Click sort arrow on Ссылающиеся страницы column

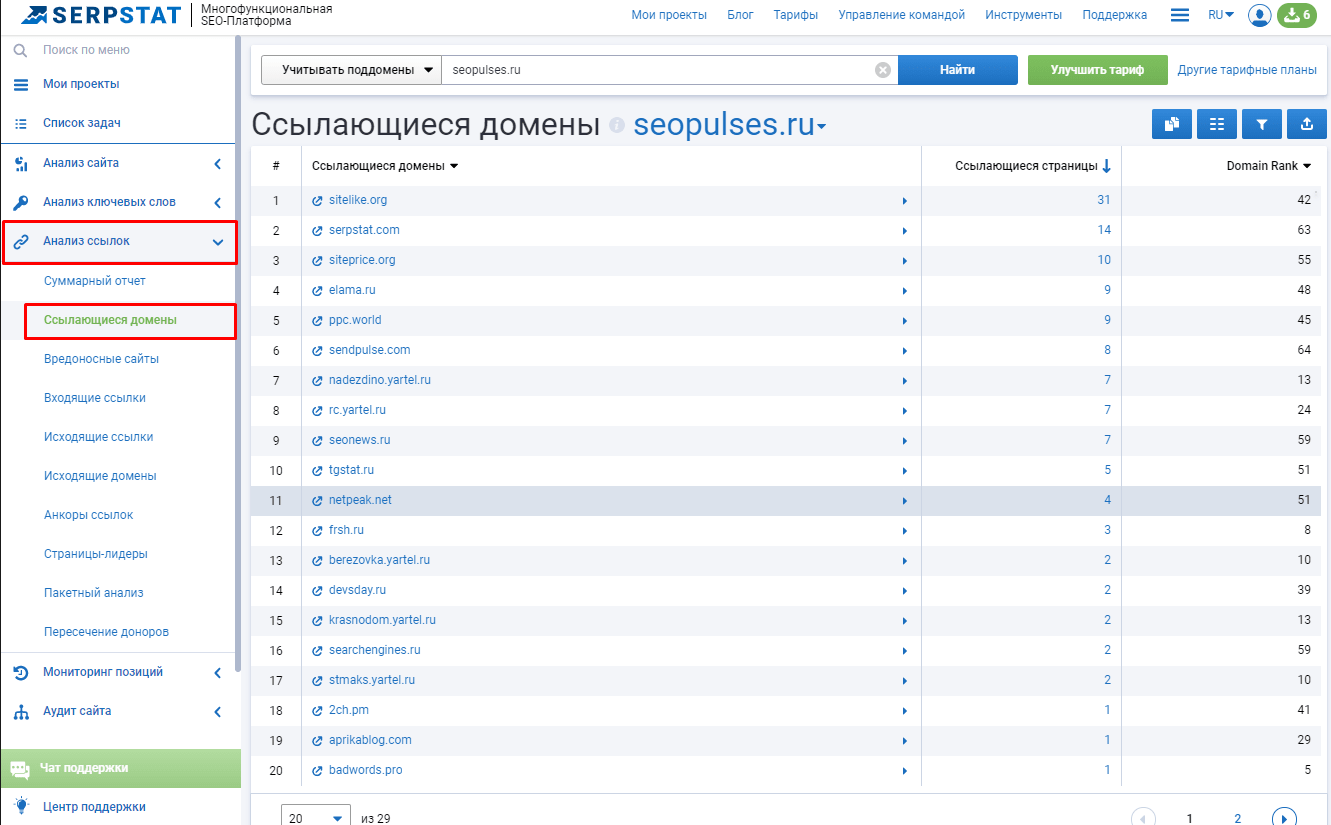click(1106, 166)
